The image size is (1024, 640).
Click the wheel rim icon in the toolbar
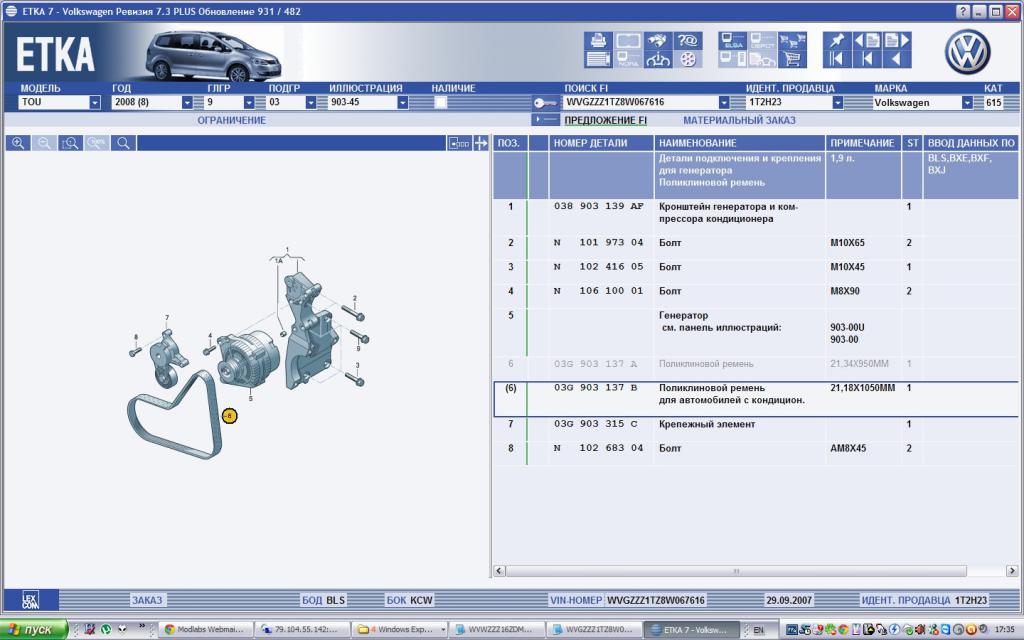[688, 59]
